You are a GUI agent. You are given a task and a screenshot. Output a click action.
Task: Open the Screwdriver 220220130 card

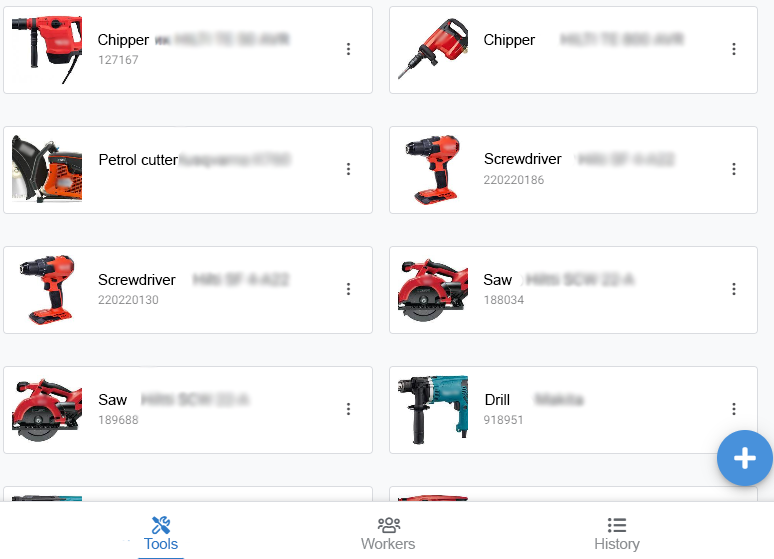[188, 290]
